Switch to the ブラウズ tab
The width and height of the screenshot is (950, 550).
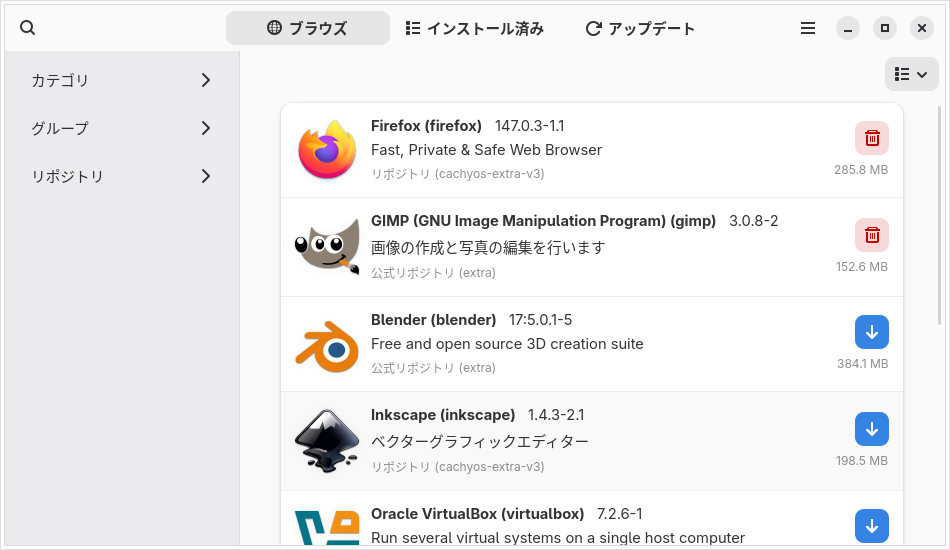308,28
